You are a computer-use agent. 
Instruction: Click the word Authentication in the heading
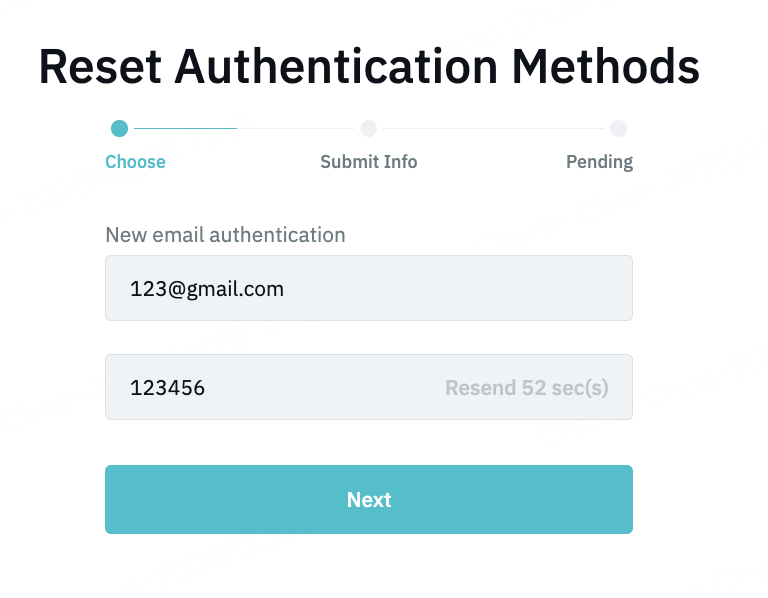click(335, 68)
